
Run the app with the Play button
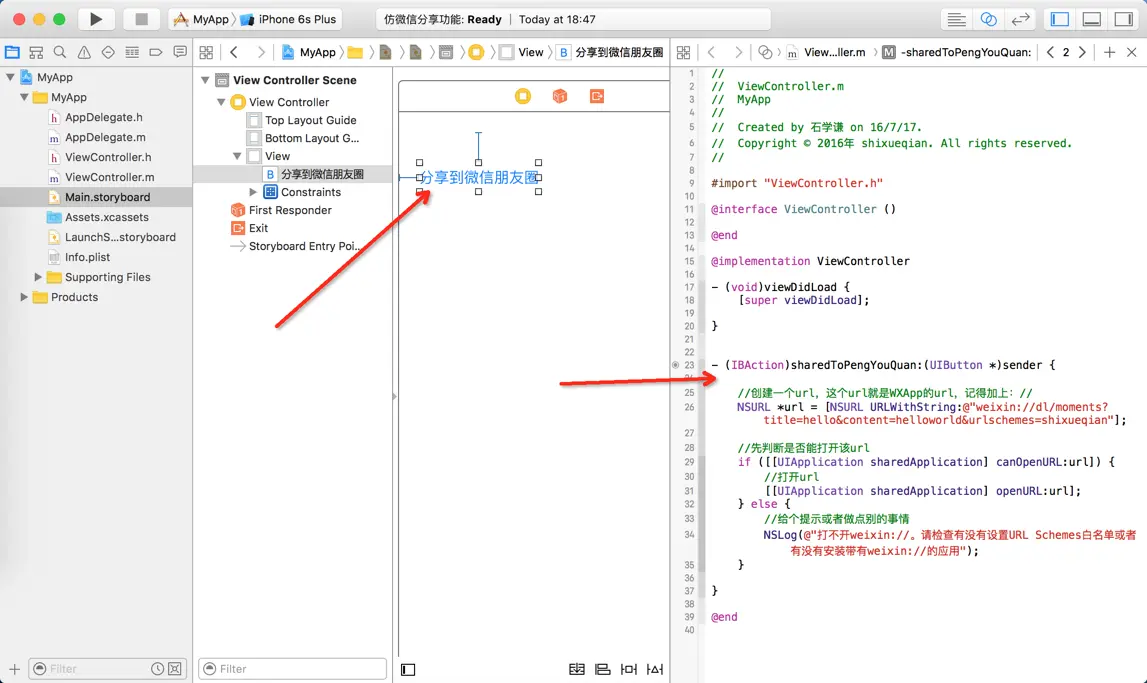[x=96, y=19]
